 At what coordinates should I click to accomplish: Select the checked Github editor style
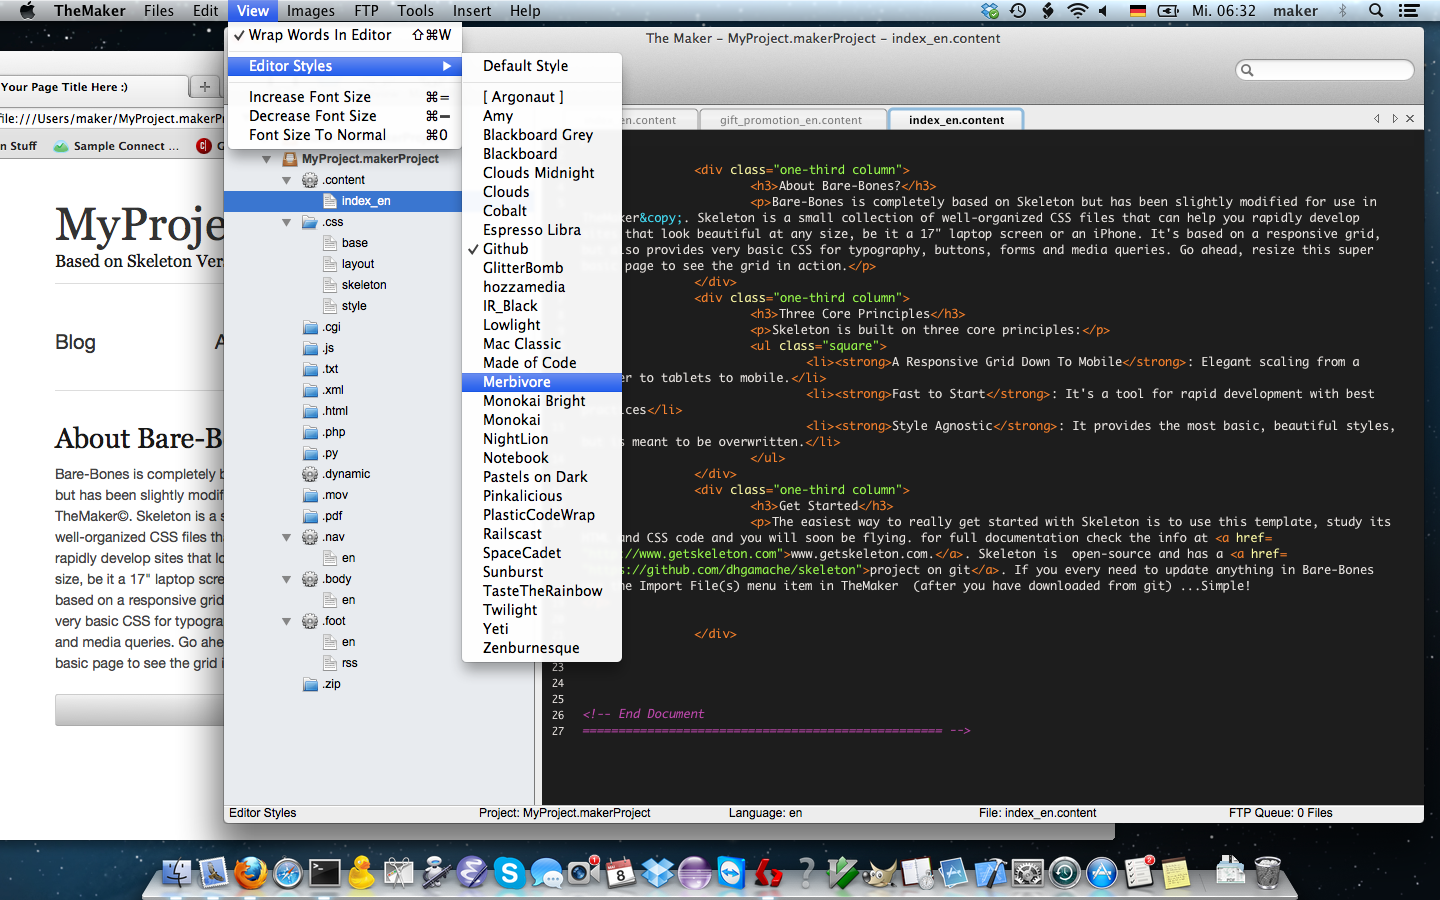(x=505, y=249)
